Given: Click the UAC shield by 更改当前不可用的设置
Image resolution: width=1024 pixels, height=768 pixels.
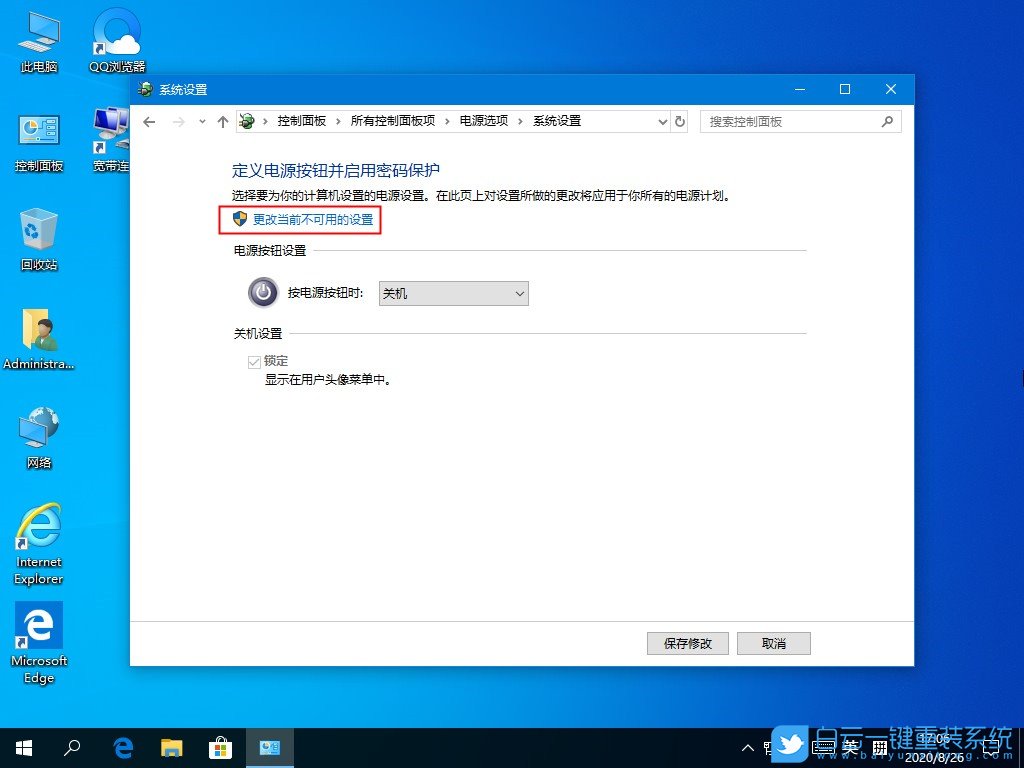Looking at the screenshot, I should 238,219.
